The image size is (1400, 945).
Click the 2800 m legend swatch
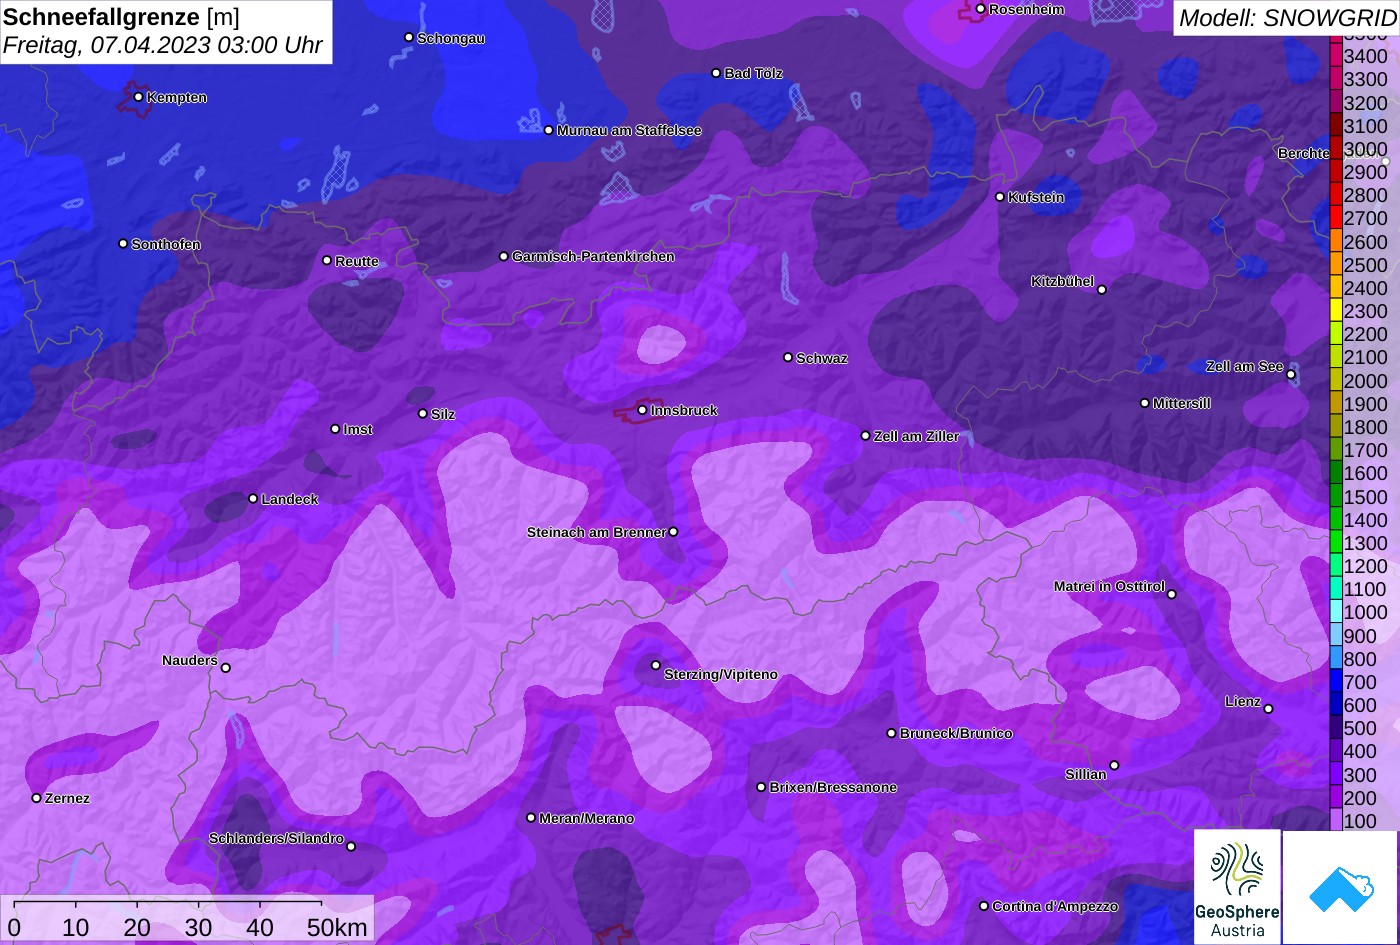click(x=1335, y=195)
